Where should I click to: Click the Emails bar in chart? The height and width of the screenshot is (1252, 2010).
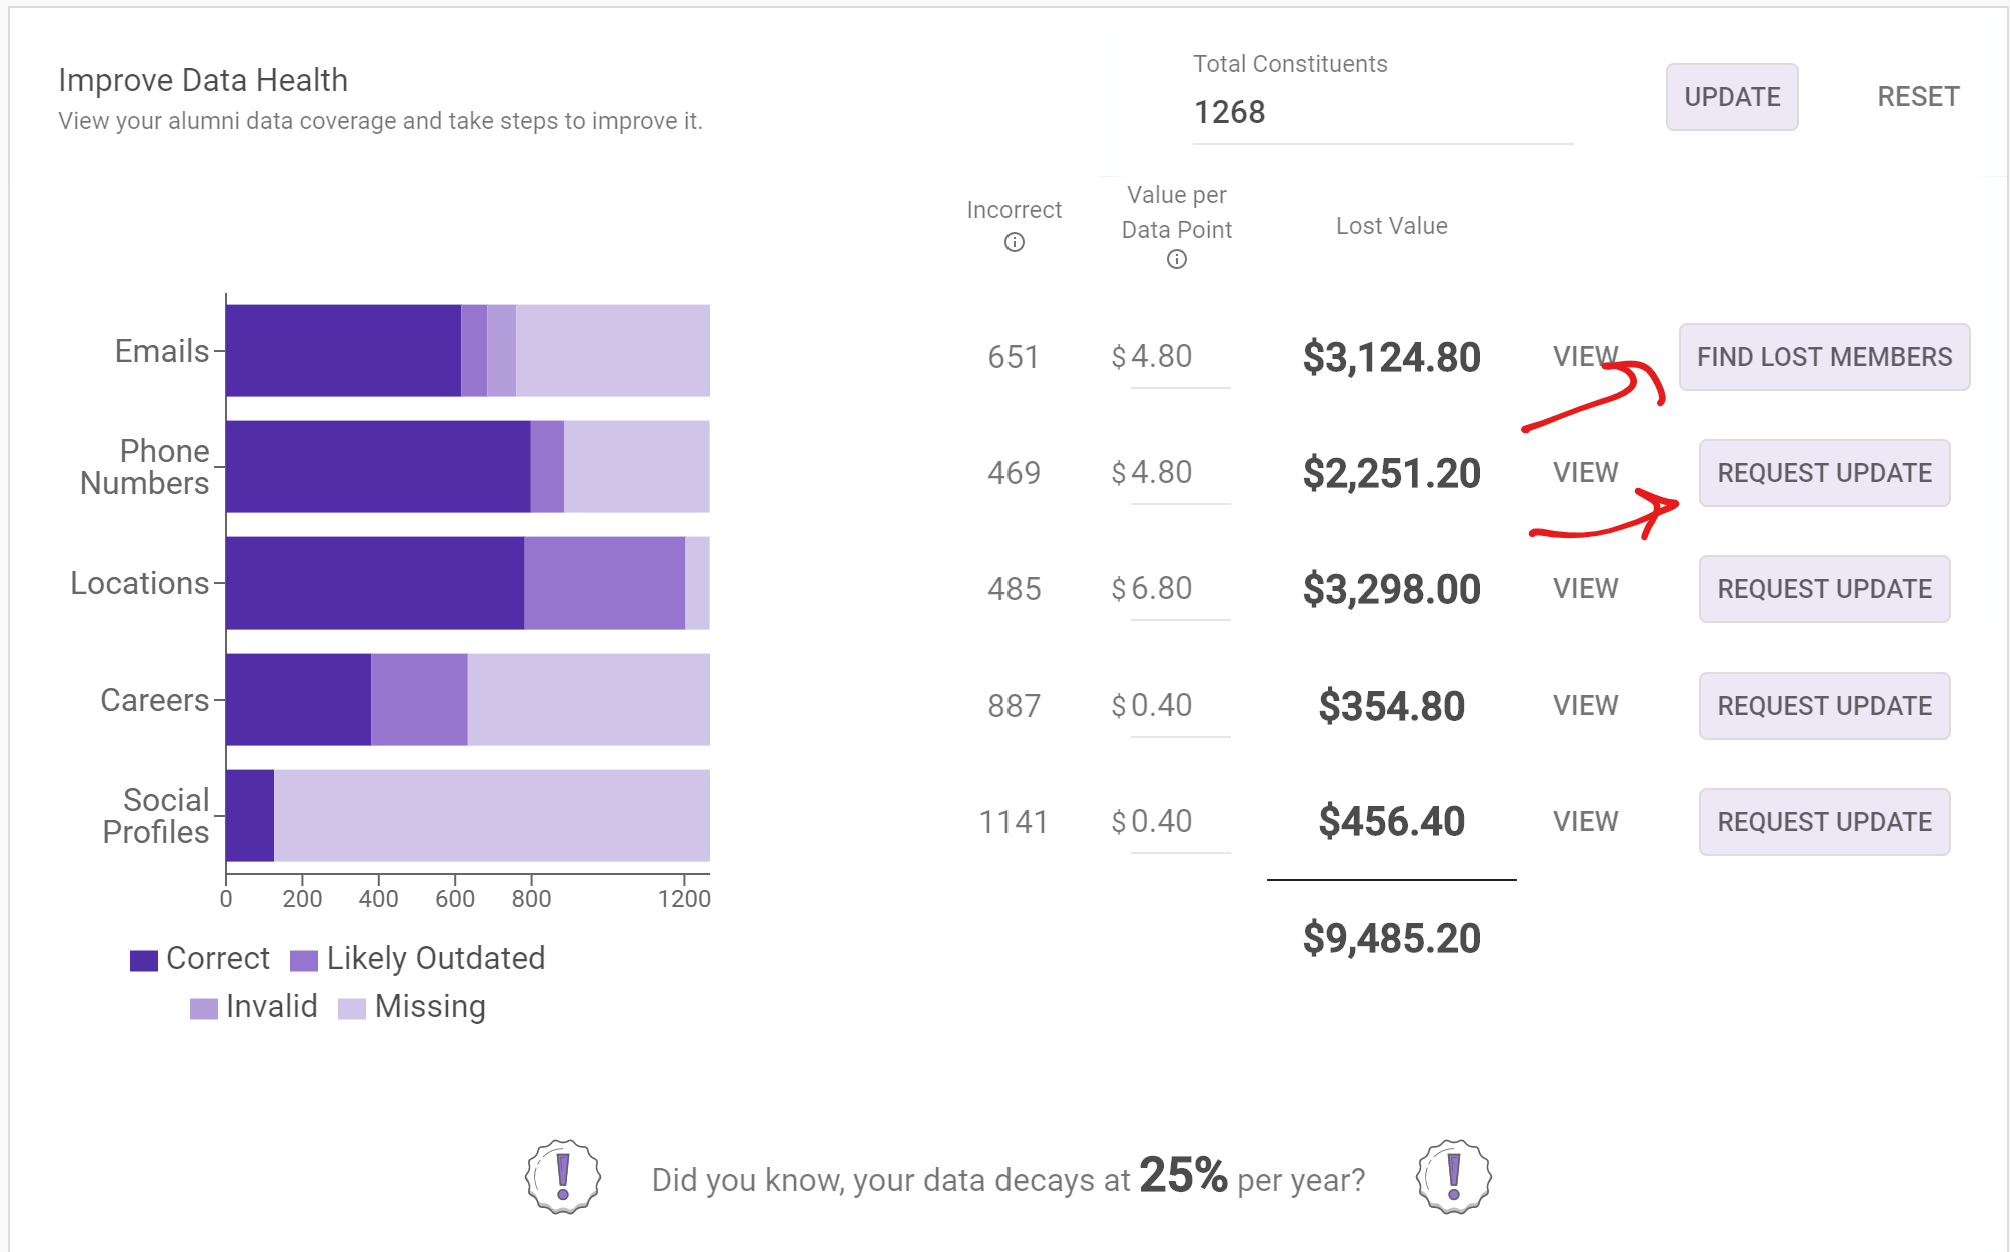click(x=342, y=351)
